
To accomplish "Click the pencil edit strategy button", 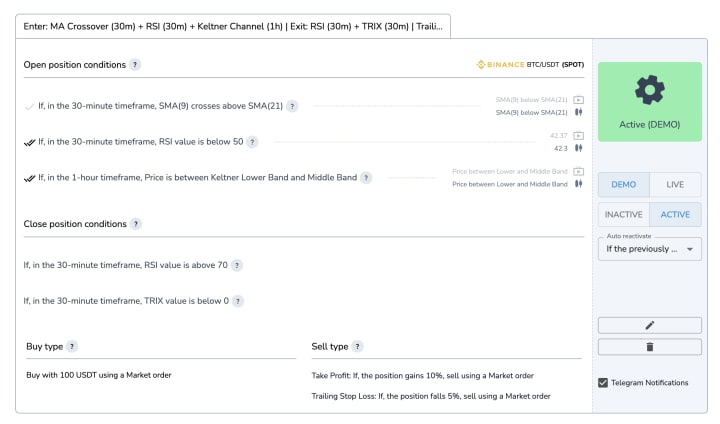I will coord(649,325).
